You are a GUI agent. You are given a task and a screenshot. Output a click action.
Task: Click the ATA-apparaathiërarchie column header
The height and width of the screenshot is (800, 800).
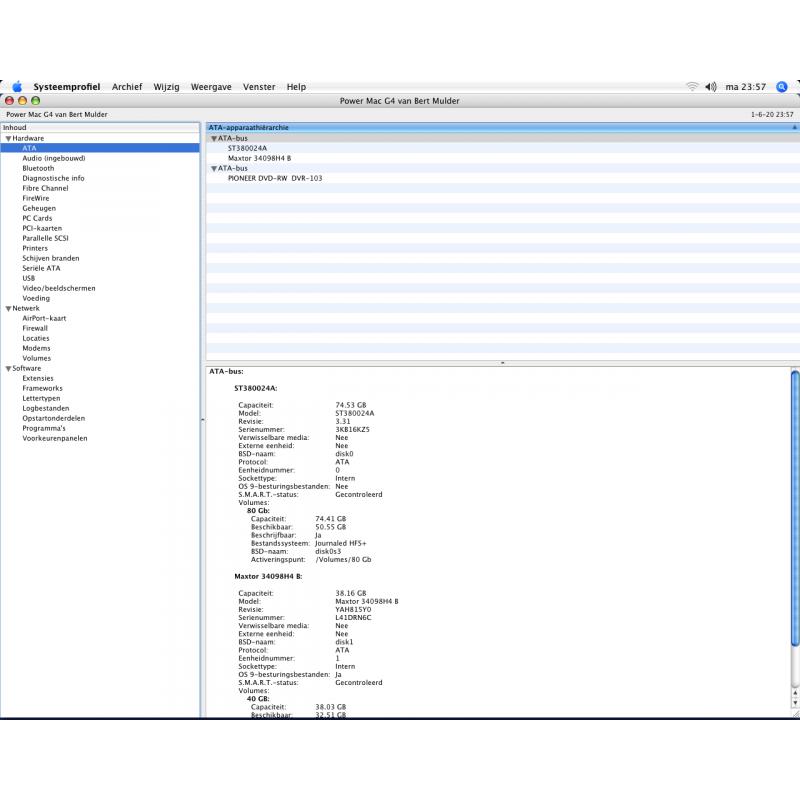click(503, 128)
